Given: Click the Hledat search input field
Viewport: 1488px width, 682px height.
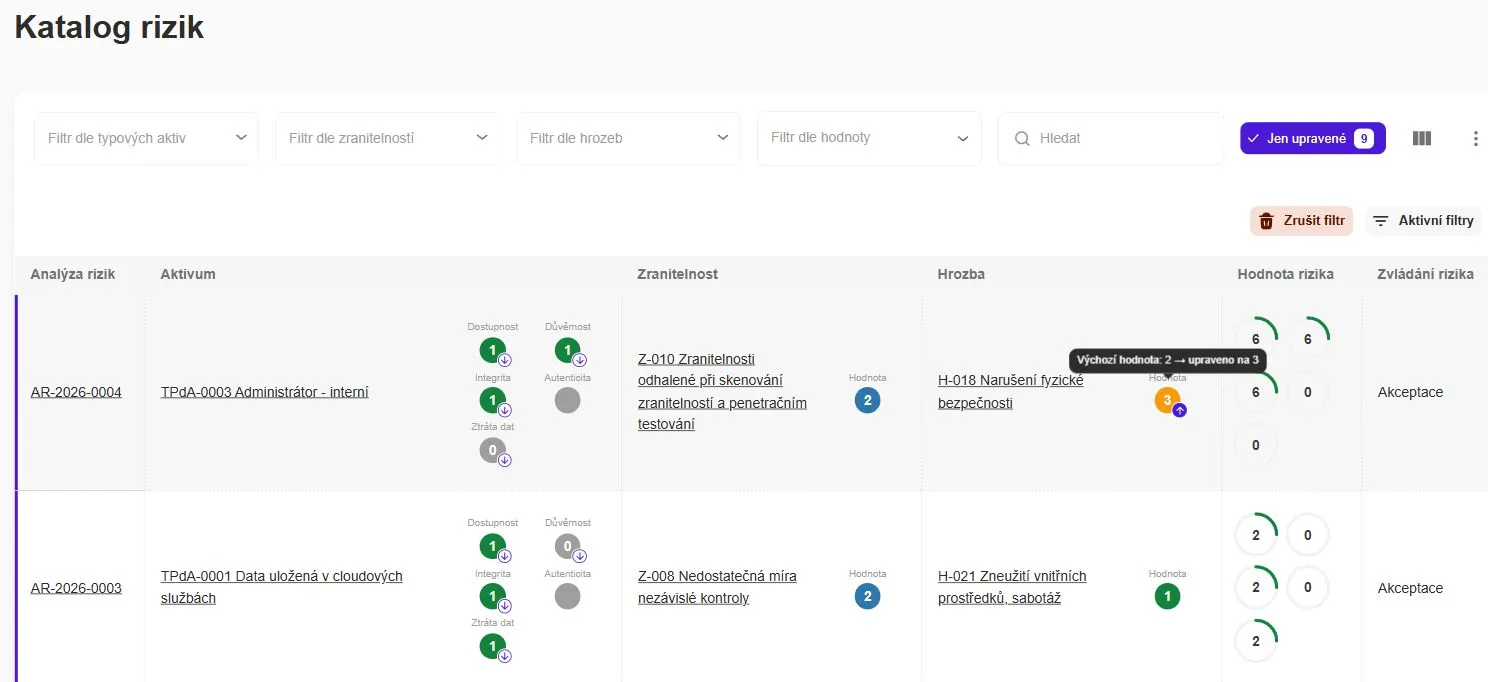Looking at the screenshot, I should pyautogui.click(x=1111, y=138).
